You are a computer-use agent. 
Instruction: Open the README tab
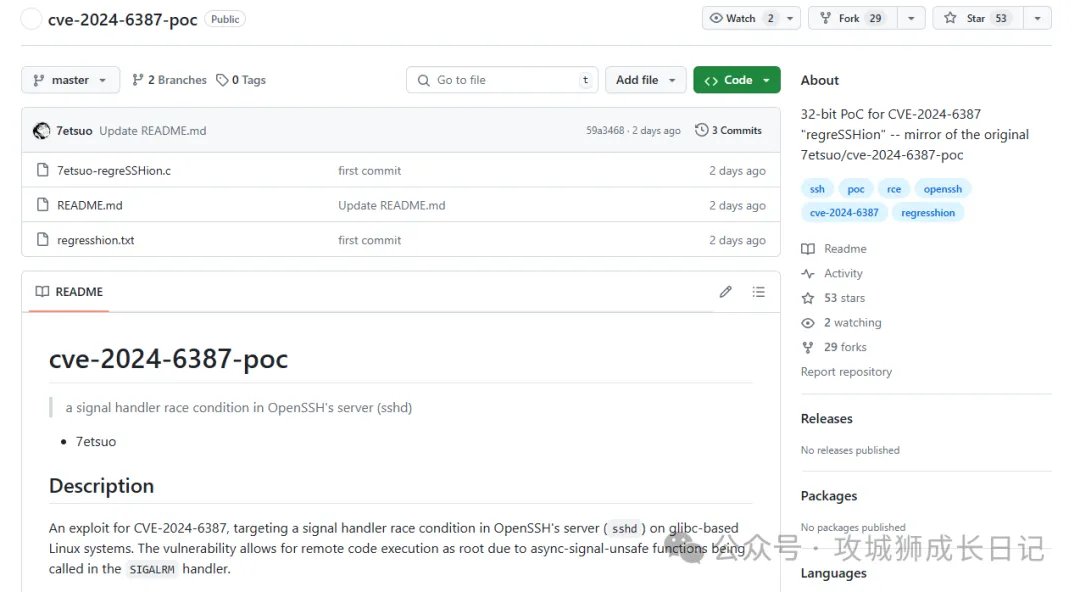pos(70,292)
